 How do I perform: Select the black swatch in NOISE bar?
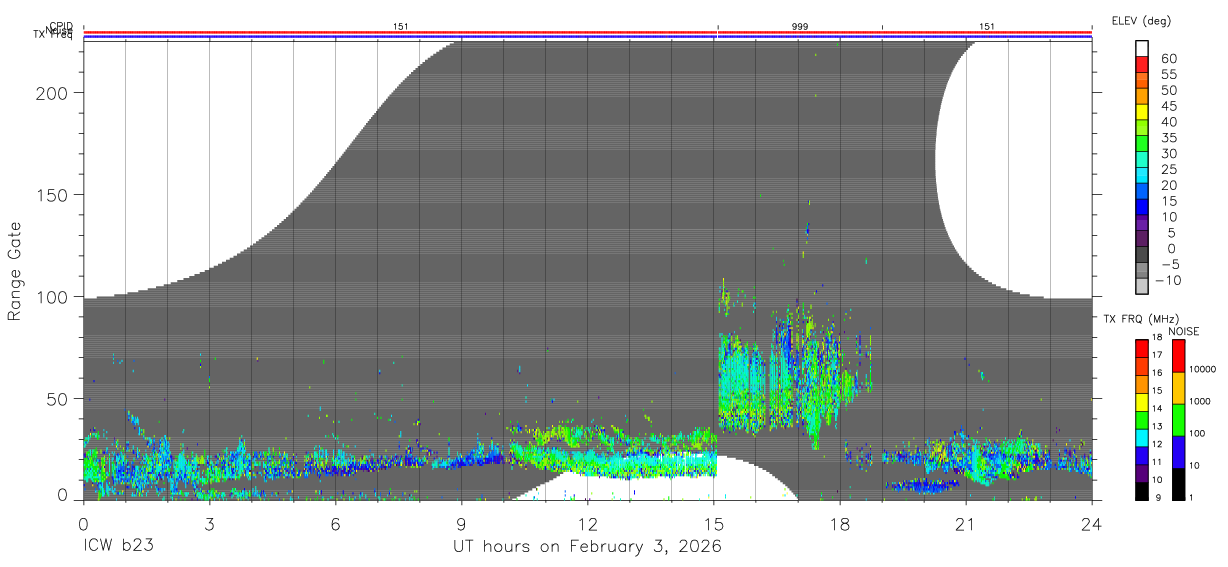(x=1179, y=484)
